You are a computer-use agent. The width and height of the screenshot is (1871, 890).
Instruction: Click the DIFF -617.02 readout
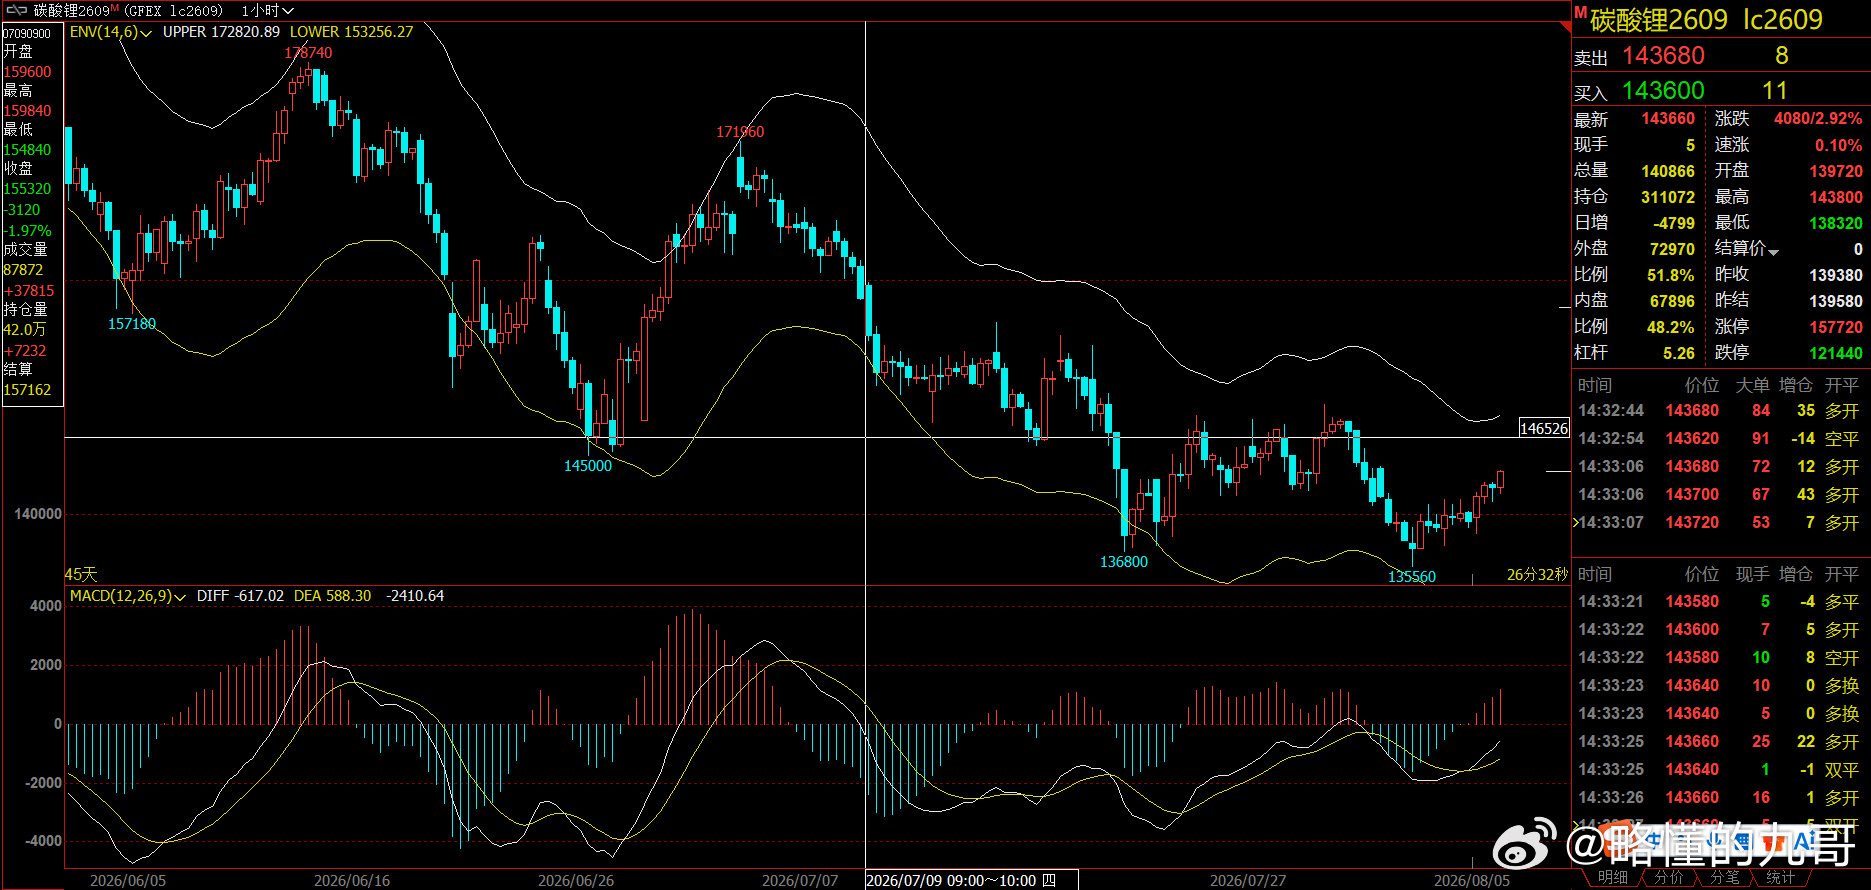[x=240, y=596]
